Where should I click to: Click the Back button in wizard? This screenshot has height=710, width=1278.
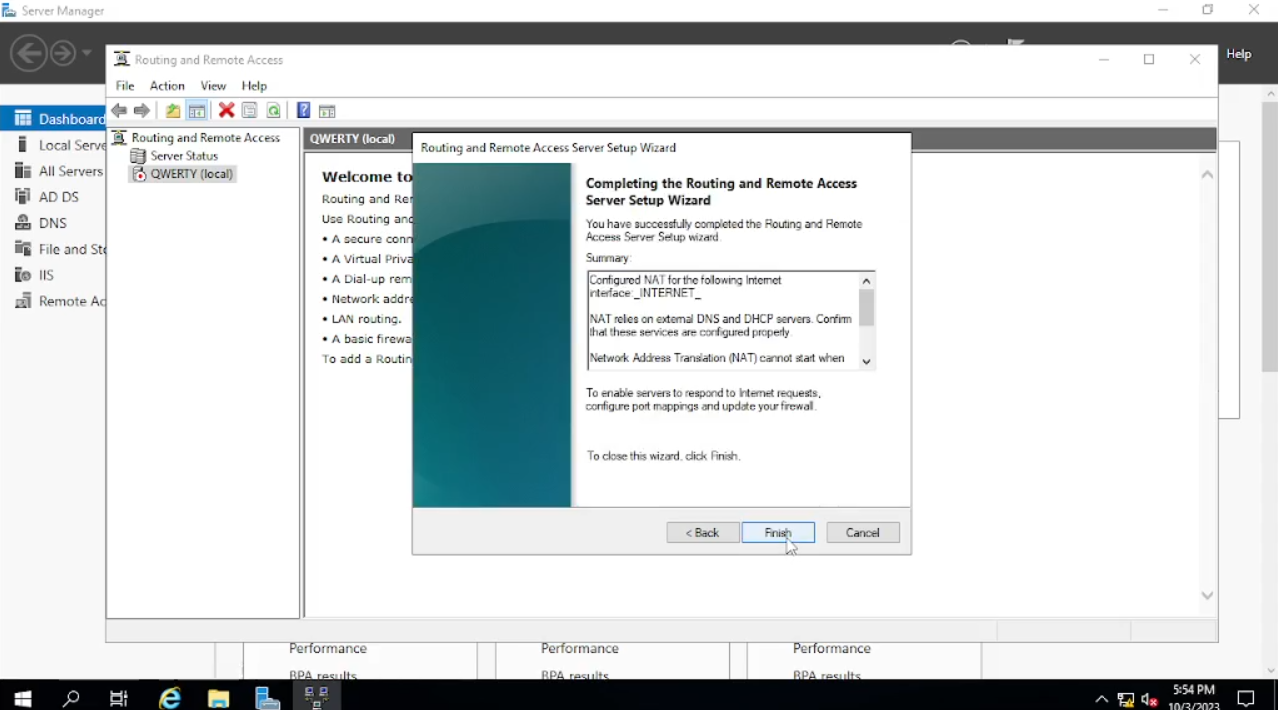[x=702, y=533]
